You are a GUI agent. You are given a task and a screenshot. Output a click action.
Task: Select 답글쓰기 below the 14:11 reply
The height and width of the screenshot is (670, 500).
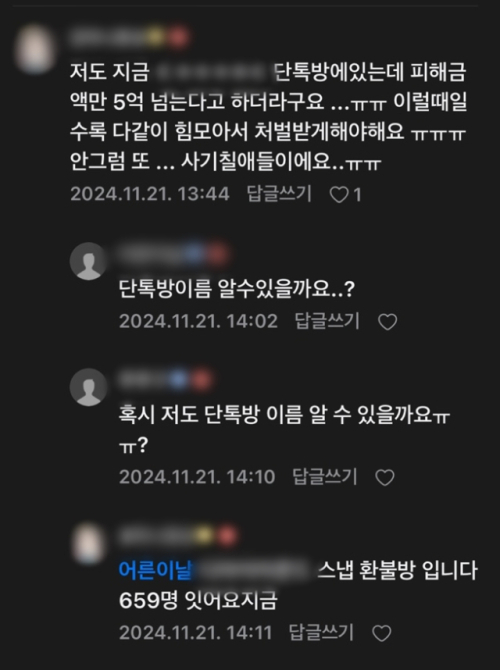pyautogui.click(x=321, y=632)
